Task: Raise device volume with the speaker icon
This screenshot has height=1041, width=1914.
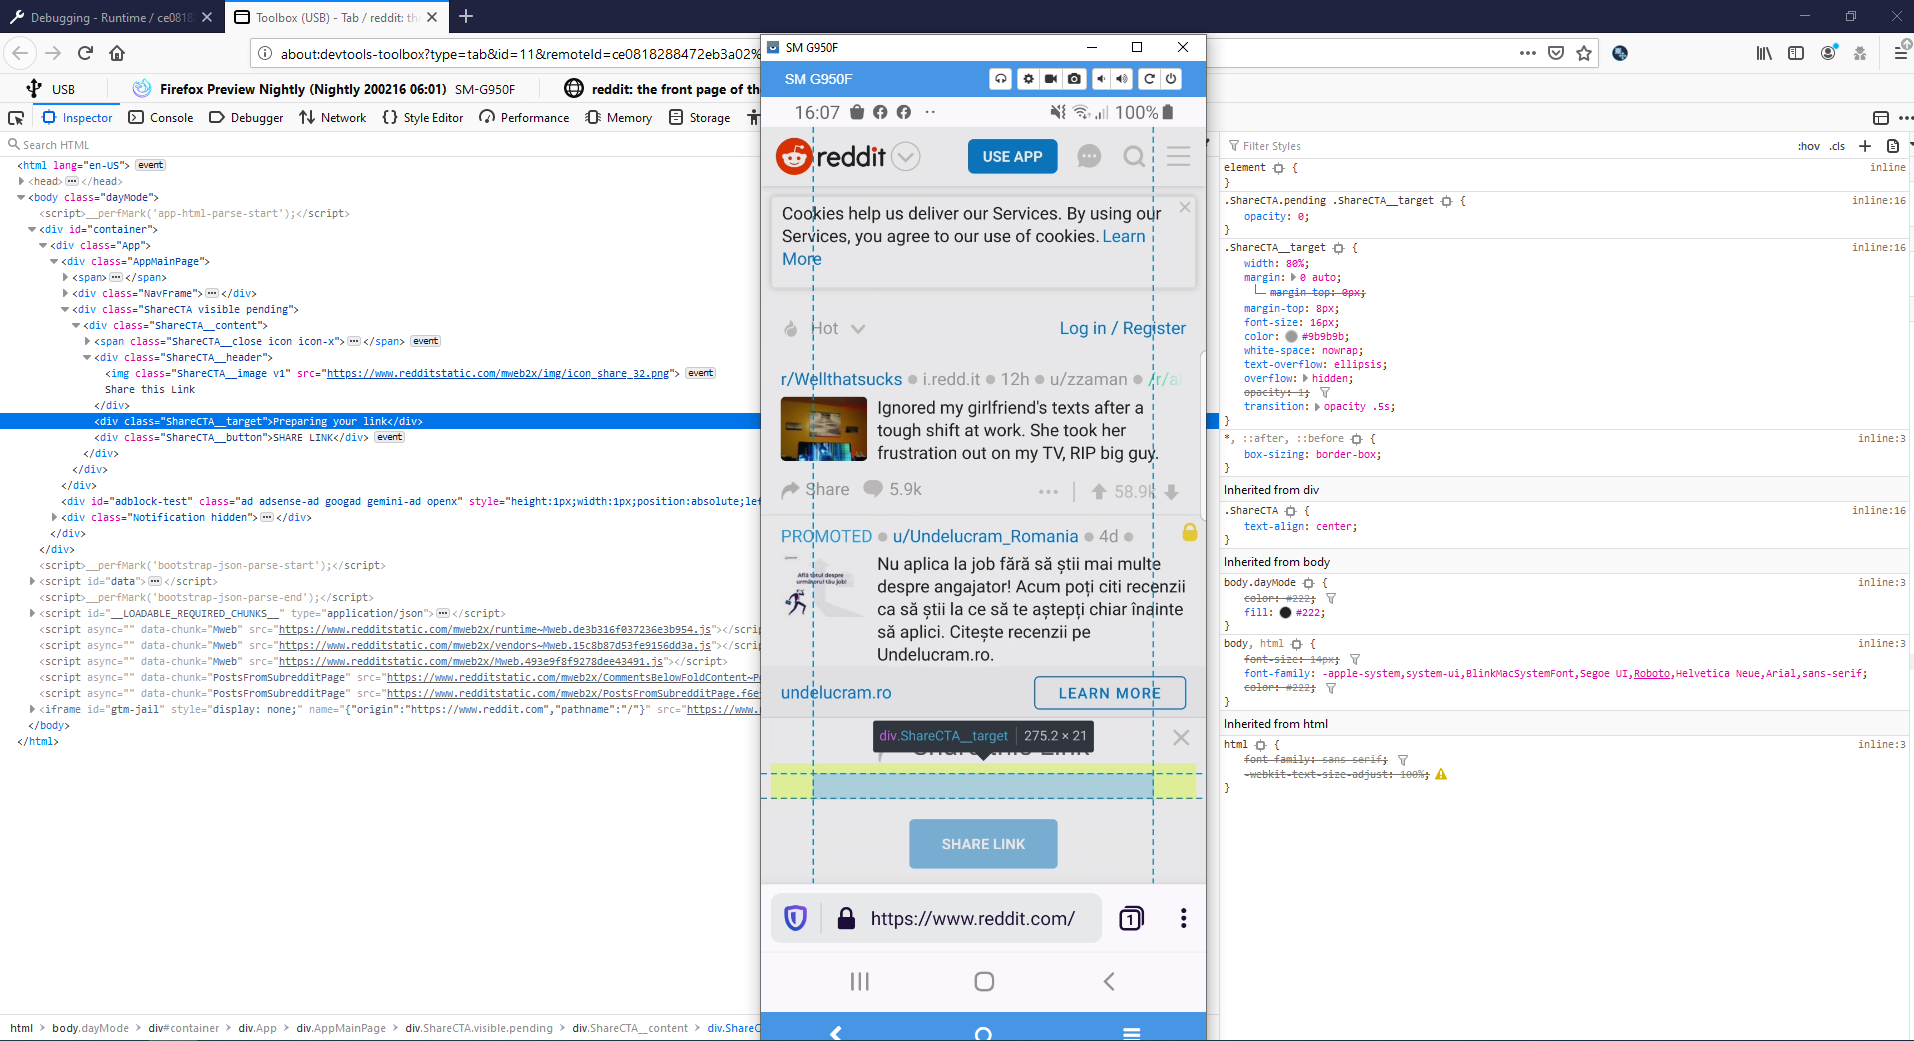Action: point(1122,79)
